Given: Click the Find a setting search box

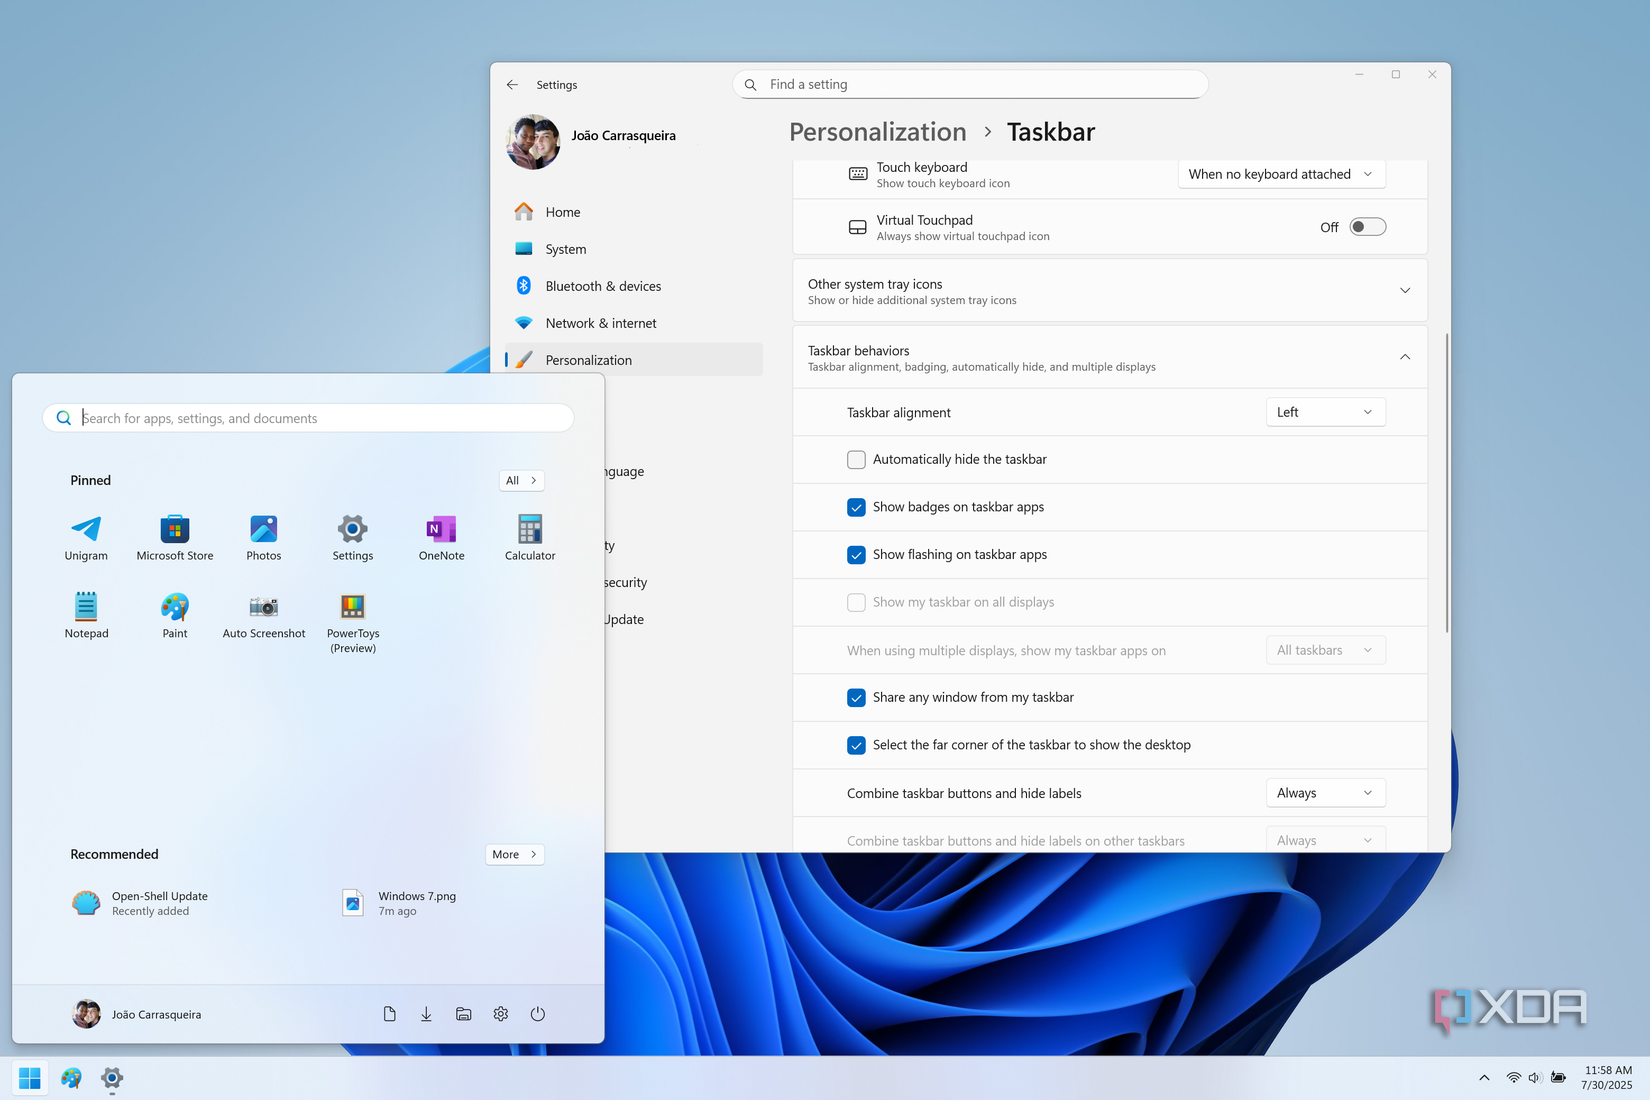Looking at the screenshot, I should pos(968,84).
